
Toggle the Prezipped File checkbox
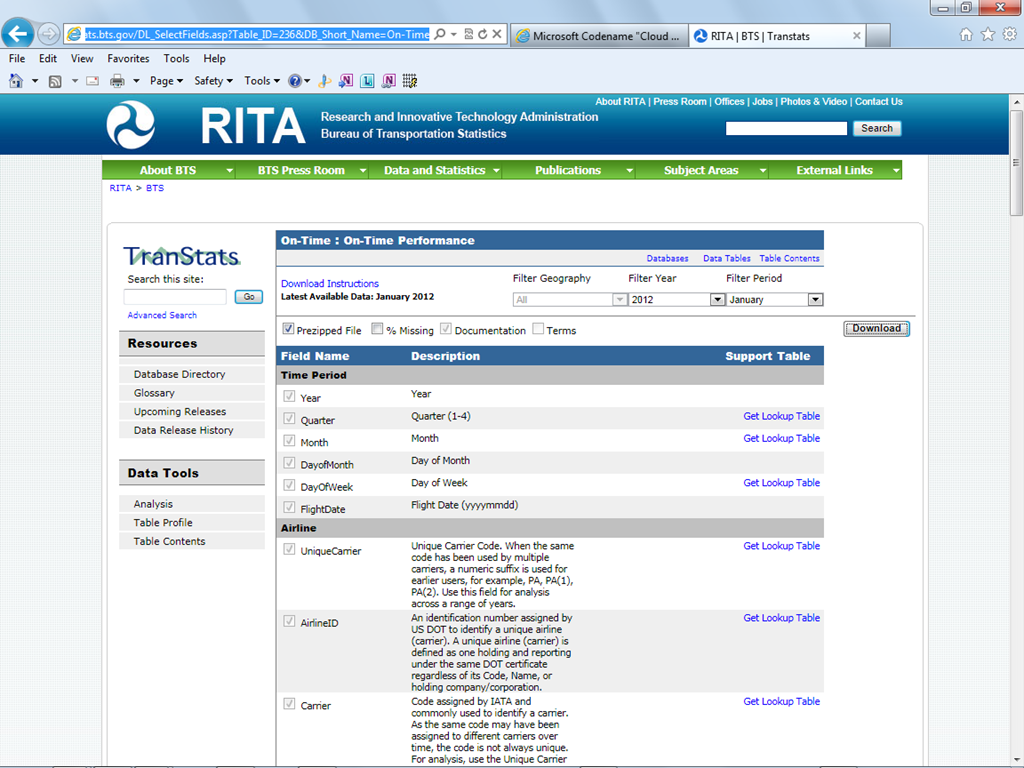click(288, 329)
